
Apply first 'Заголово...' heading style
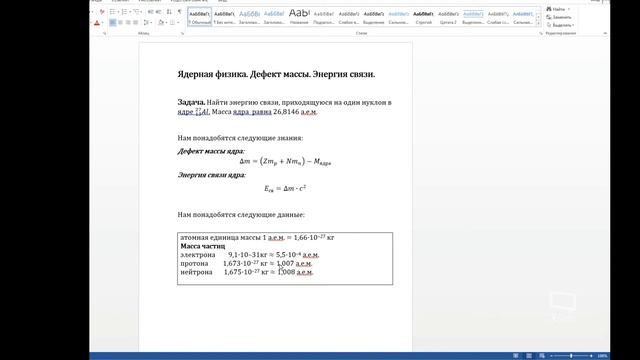[249, 17]
